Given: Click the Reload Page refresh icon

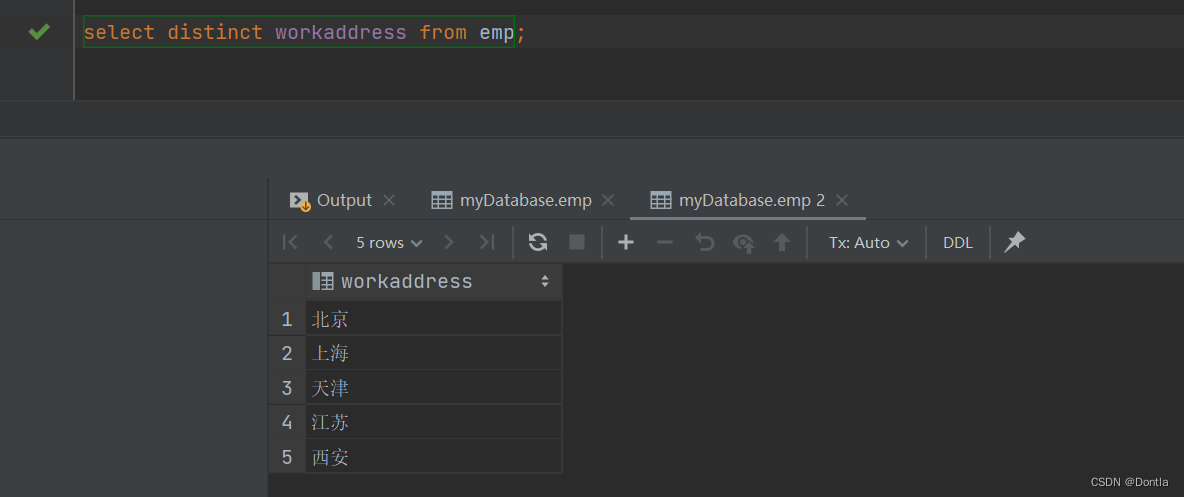Looking at the screenshot, I should click(538, 242).
